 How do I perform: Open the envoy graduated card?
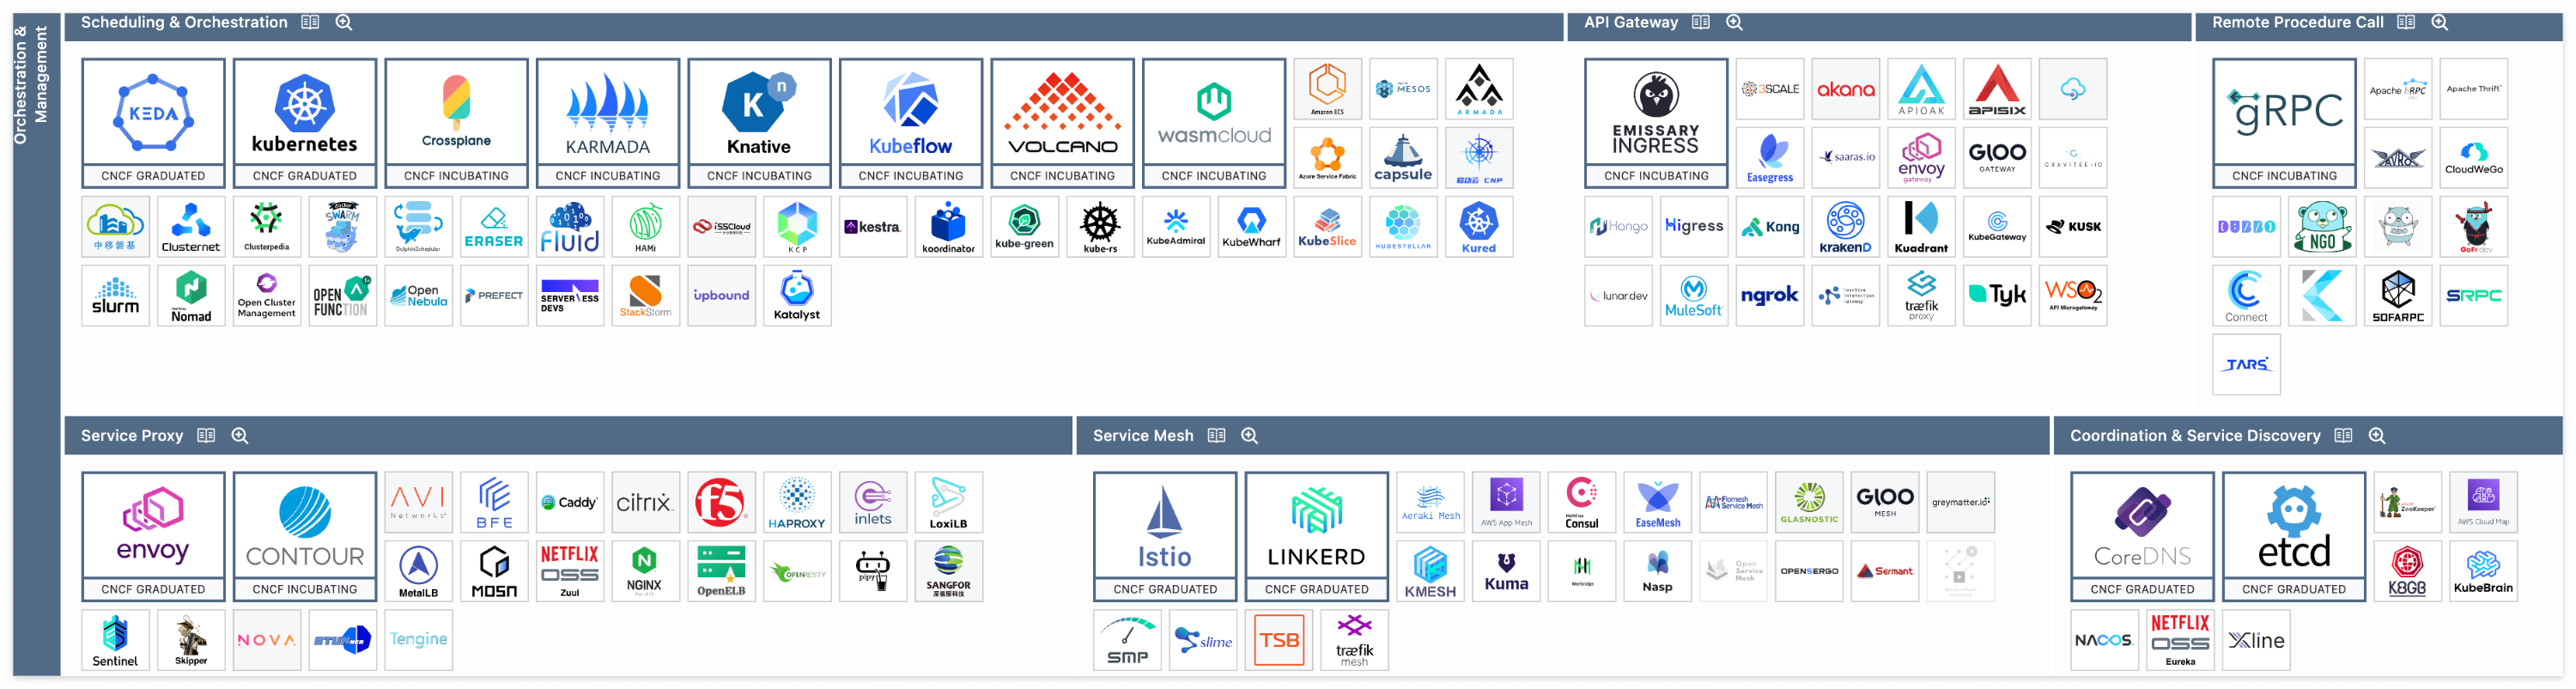[x=153, y=537]
